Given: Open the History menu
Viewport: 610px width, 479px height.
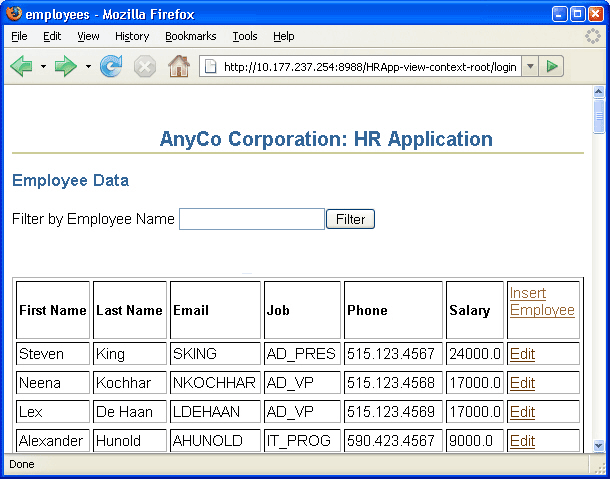Looking at the screenshot, I should coord(132,36).
